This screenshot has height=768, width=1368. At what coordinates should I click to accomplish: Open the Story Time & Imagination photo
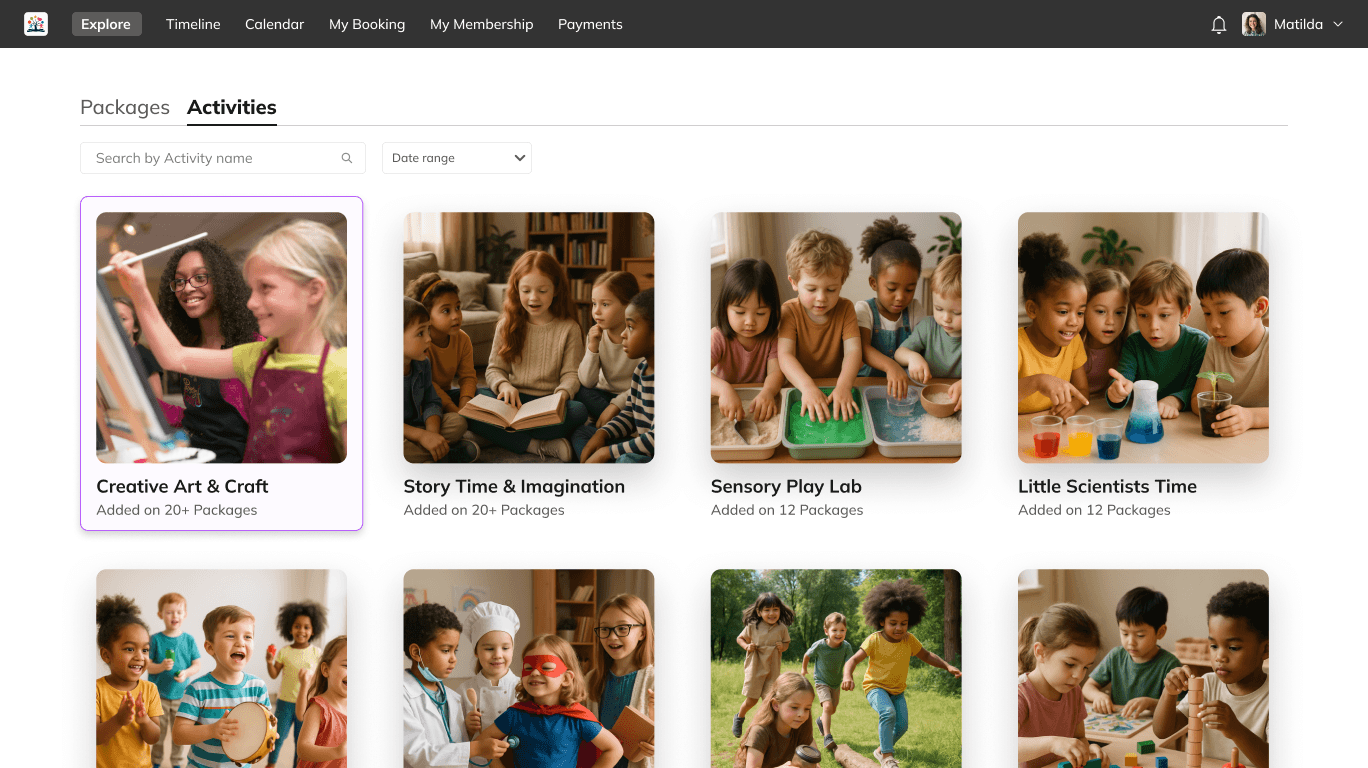(529, 337)
